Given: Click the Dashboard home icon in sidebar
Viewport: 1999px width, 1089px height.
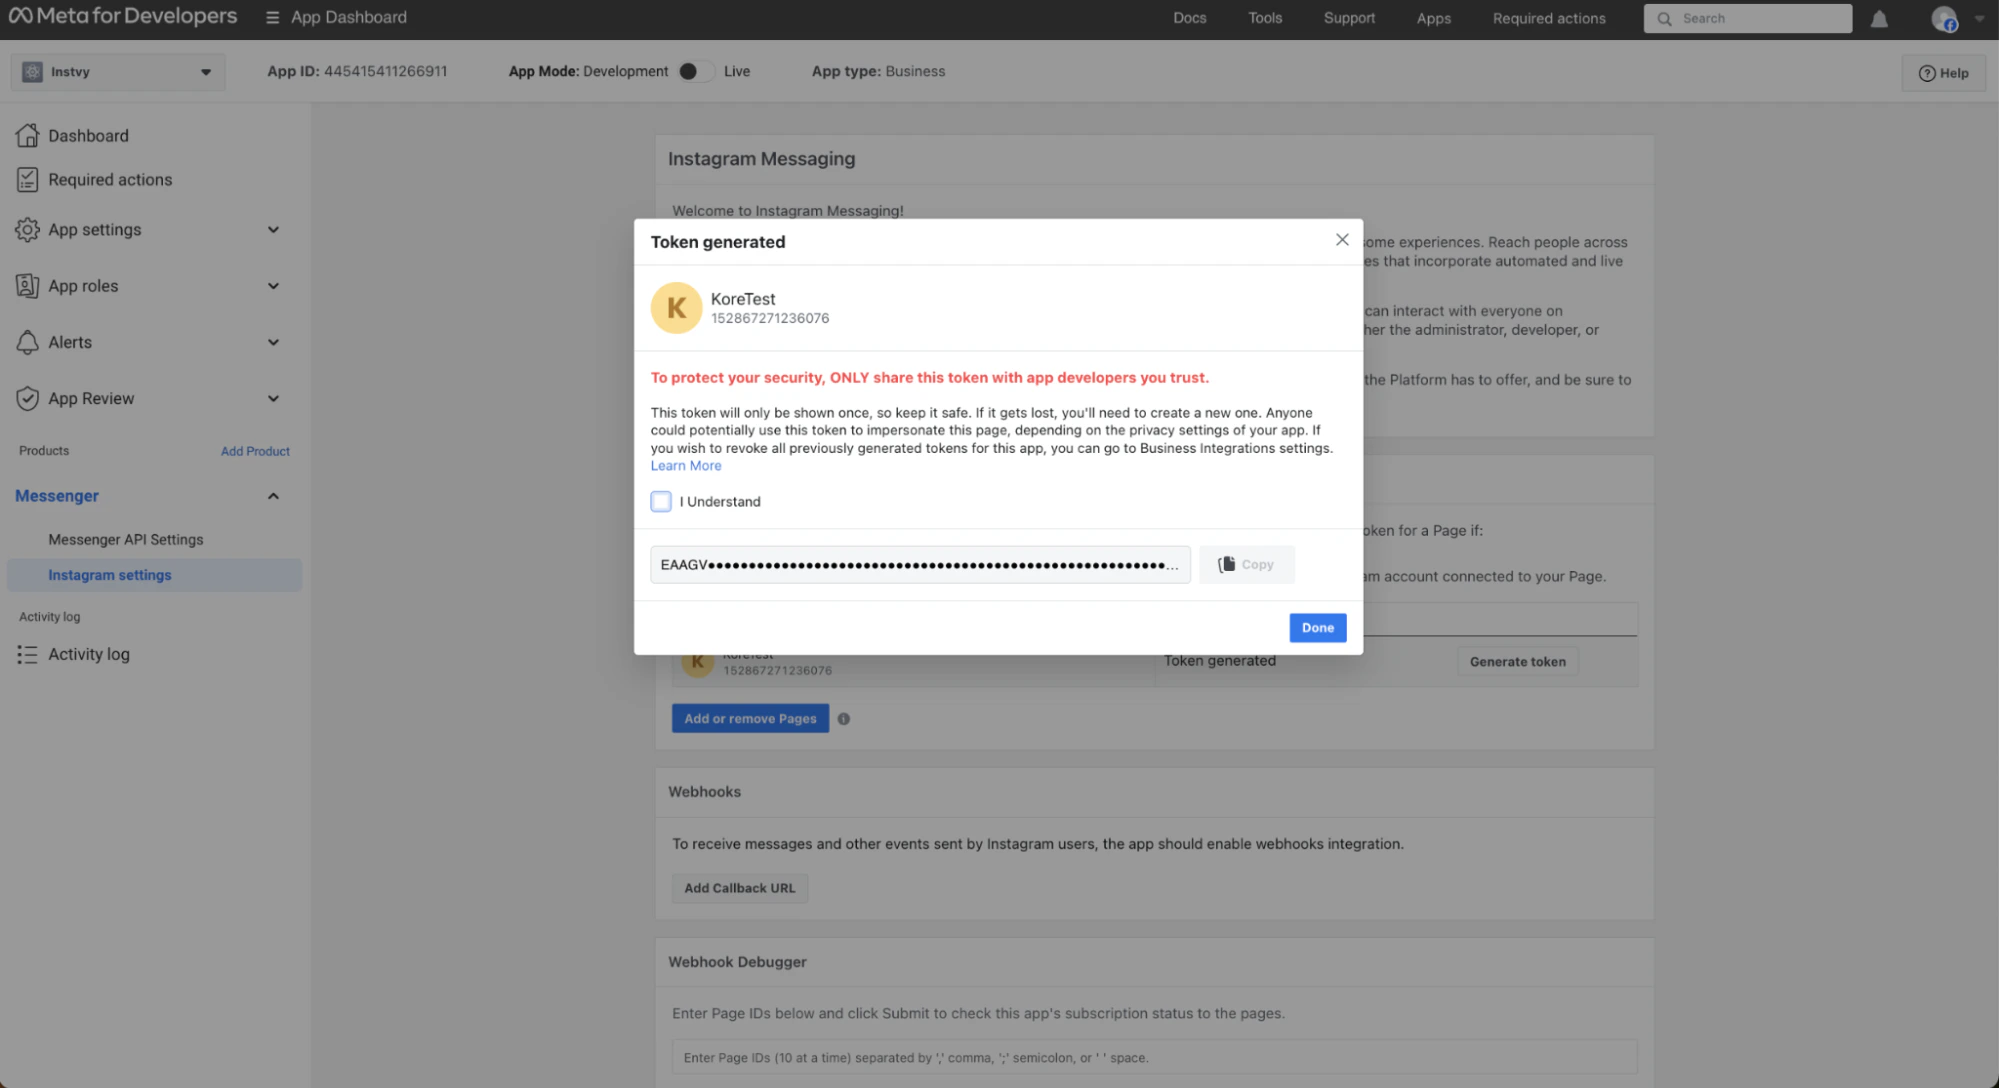Looking at the screenshot, I should 27,135.
